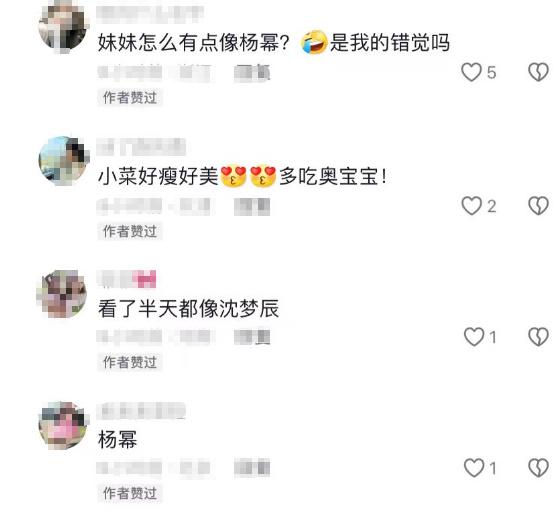
Task: Tap broken heart on short 杨幂 comment
Action: (x=538, y=468)
